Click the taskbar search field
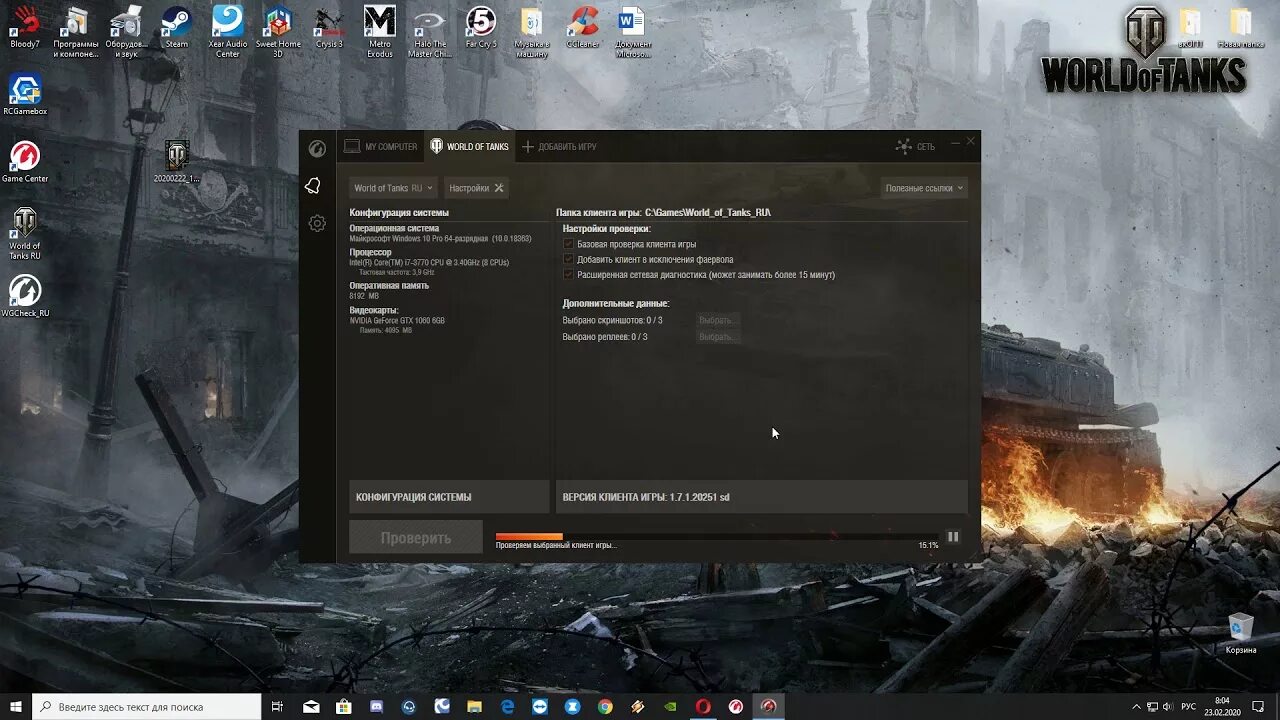This screenshot has width=1280, height=720. 147,706
